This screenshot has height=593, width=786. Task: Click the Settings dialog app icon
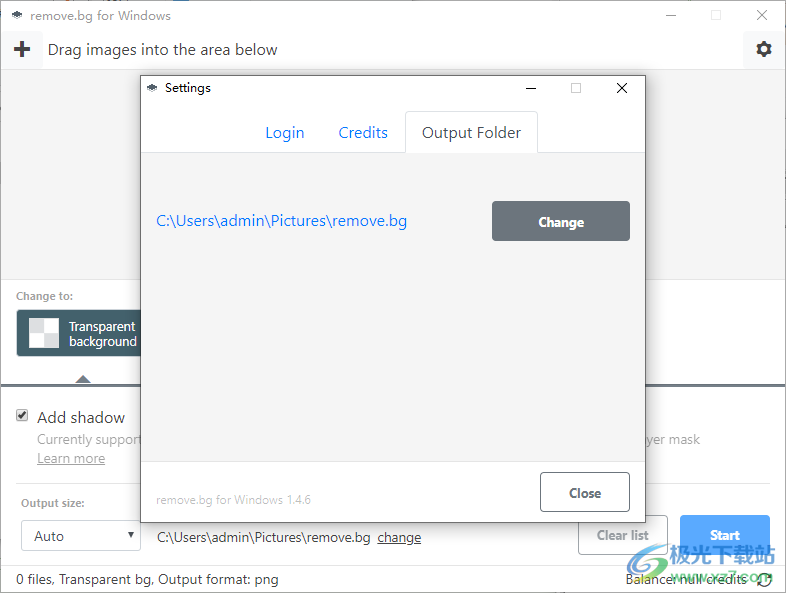click(152, 88)
